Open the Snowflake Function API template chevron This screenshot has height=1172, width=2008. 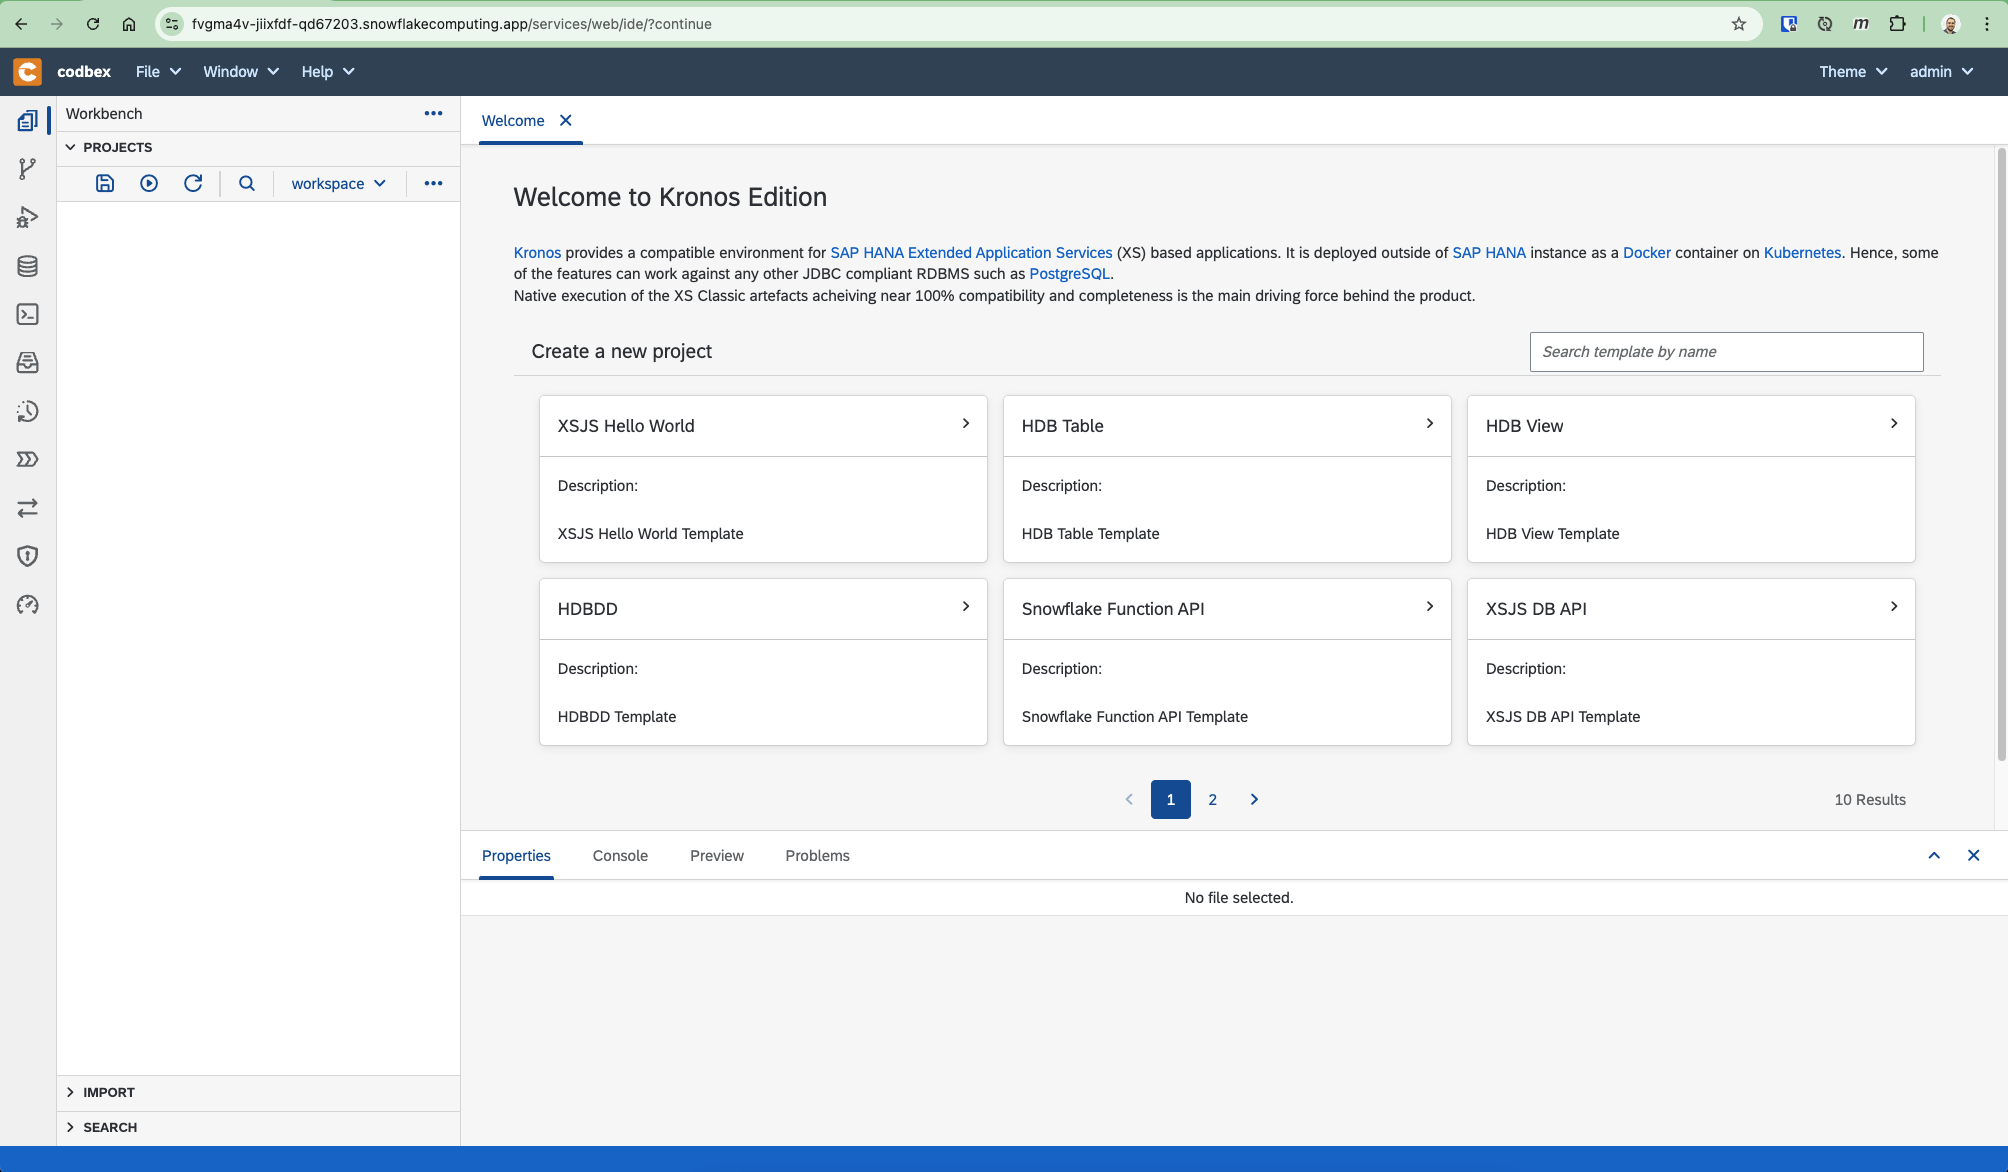tap(1430, 607)
